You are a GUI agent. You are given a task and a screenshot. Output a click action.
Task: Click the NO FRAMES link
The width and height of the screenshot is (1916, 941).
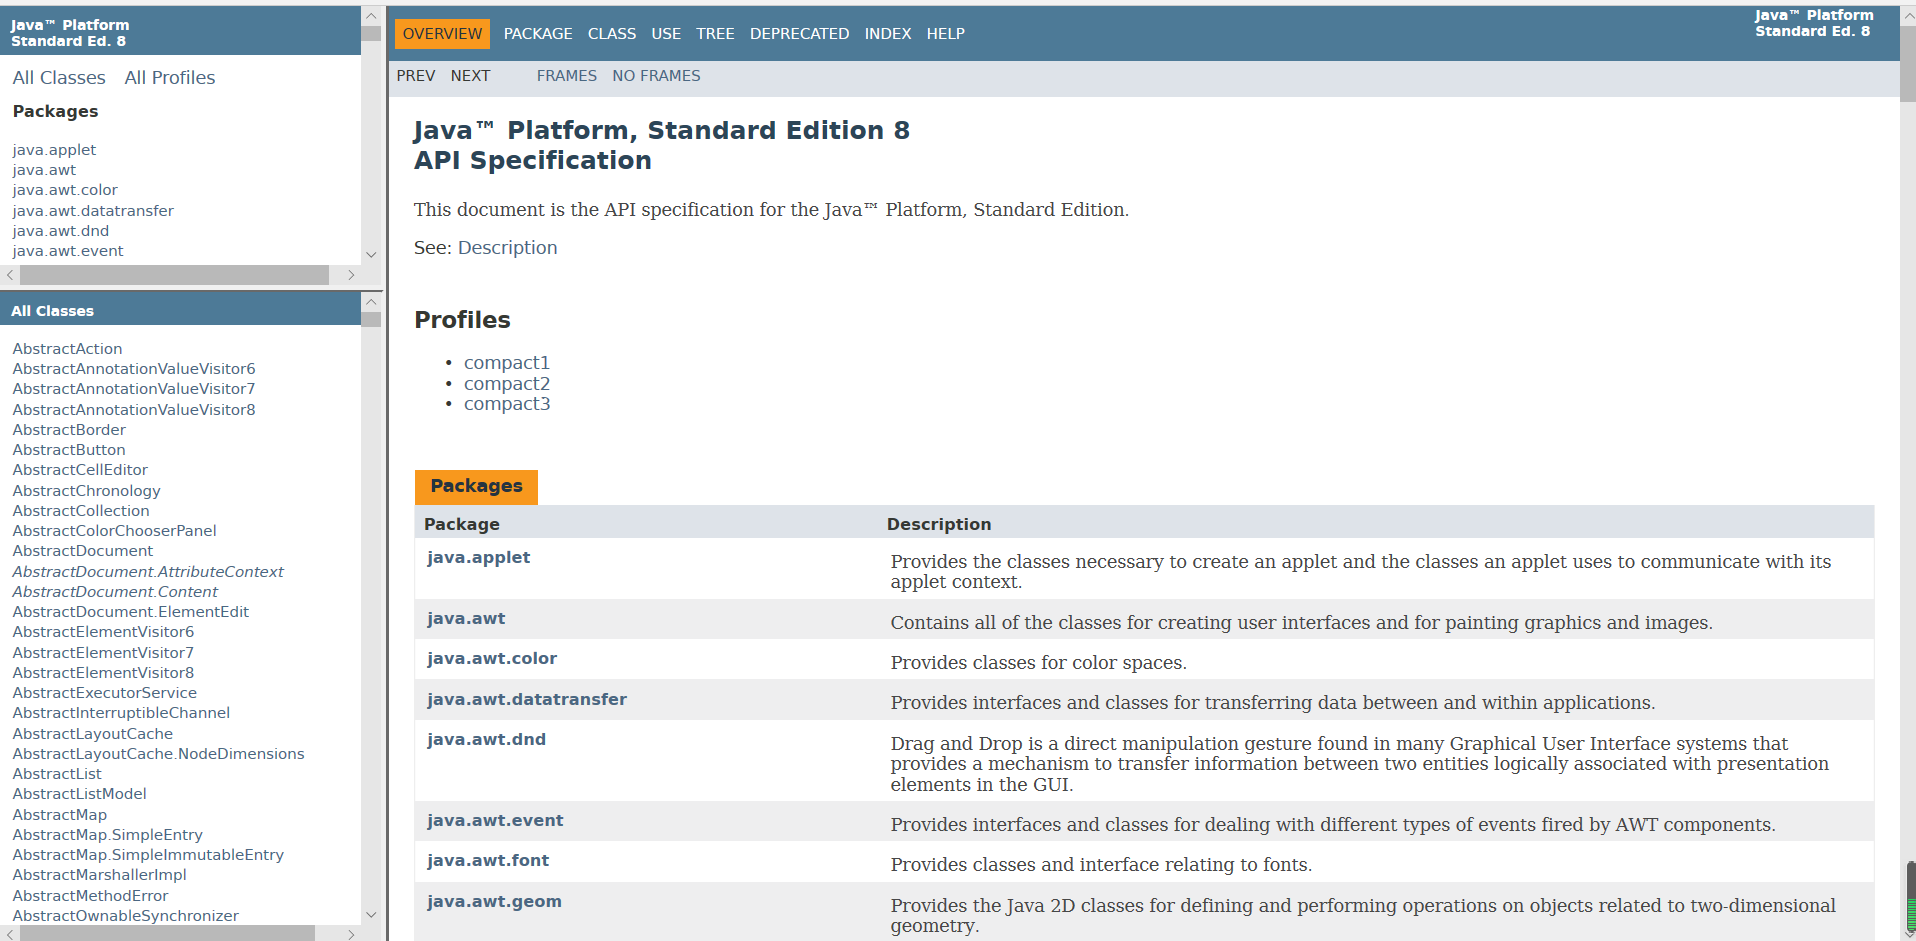pyautogui.click(x=656, y=76)
